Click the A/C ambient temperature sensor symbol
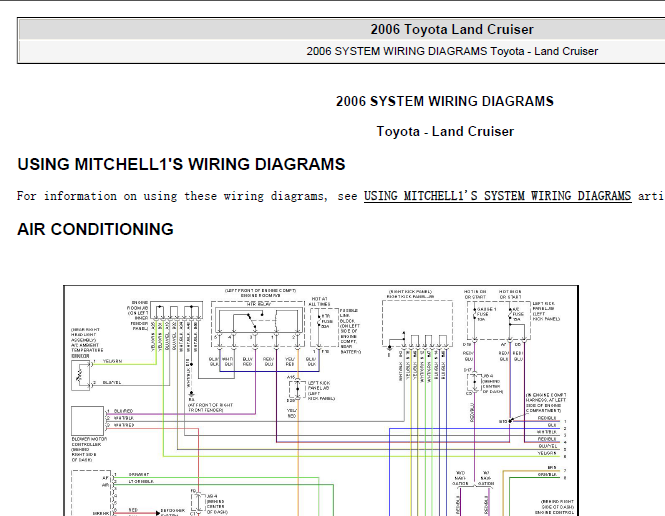The width and height of the screenshot is (665, 516). (81, 375)
